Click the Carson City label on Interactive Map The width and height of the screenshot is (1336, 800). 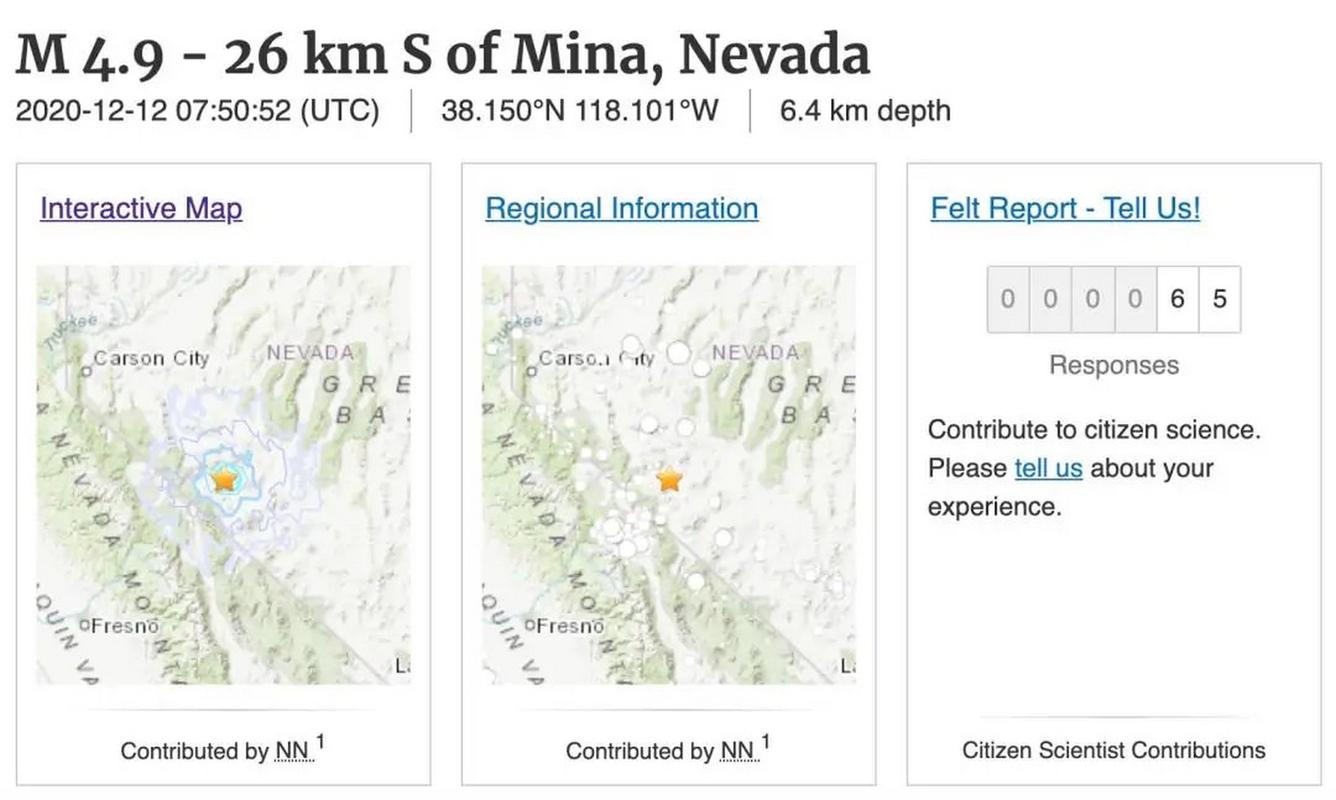click(x=151, y=358)
